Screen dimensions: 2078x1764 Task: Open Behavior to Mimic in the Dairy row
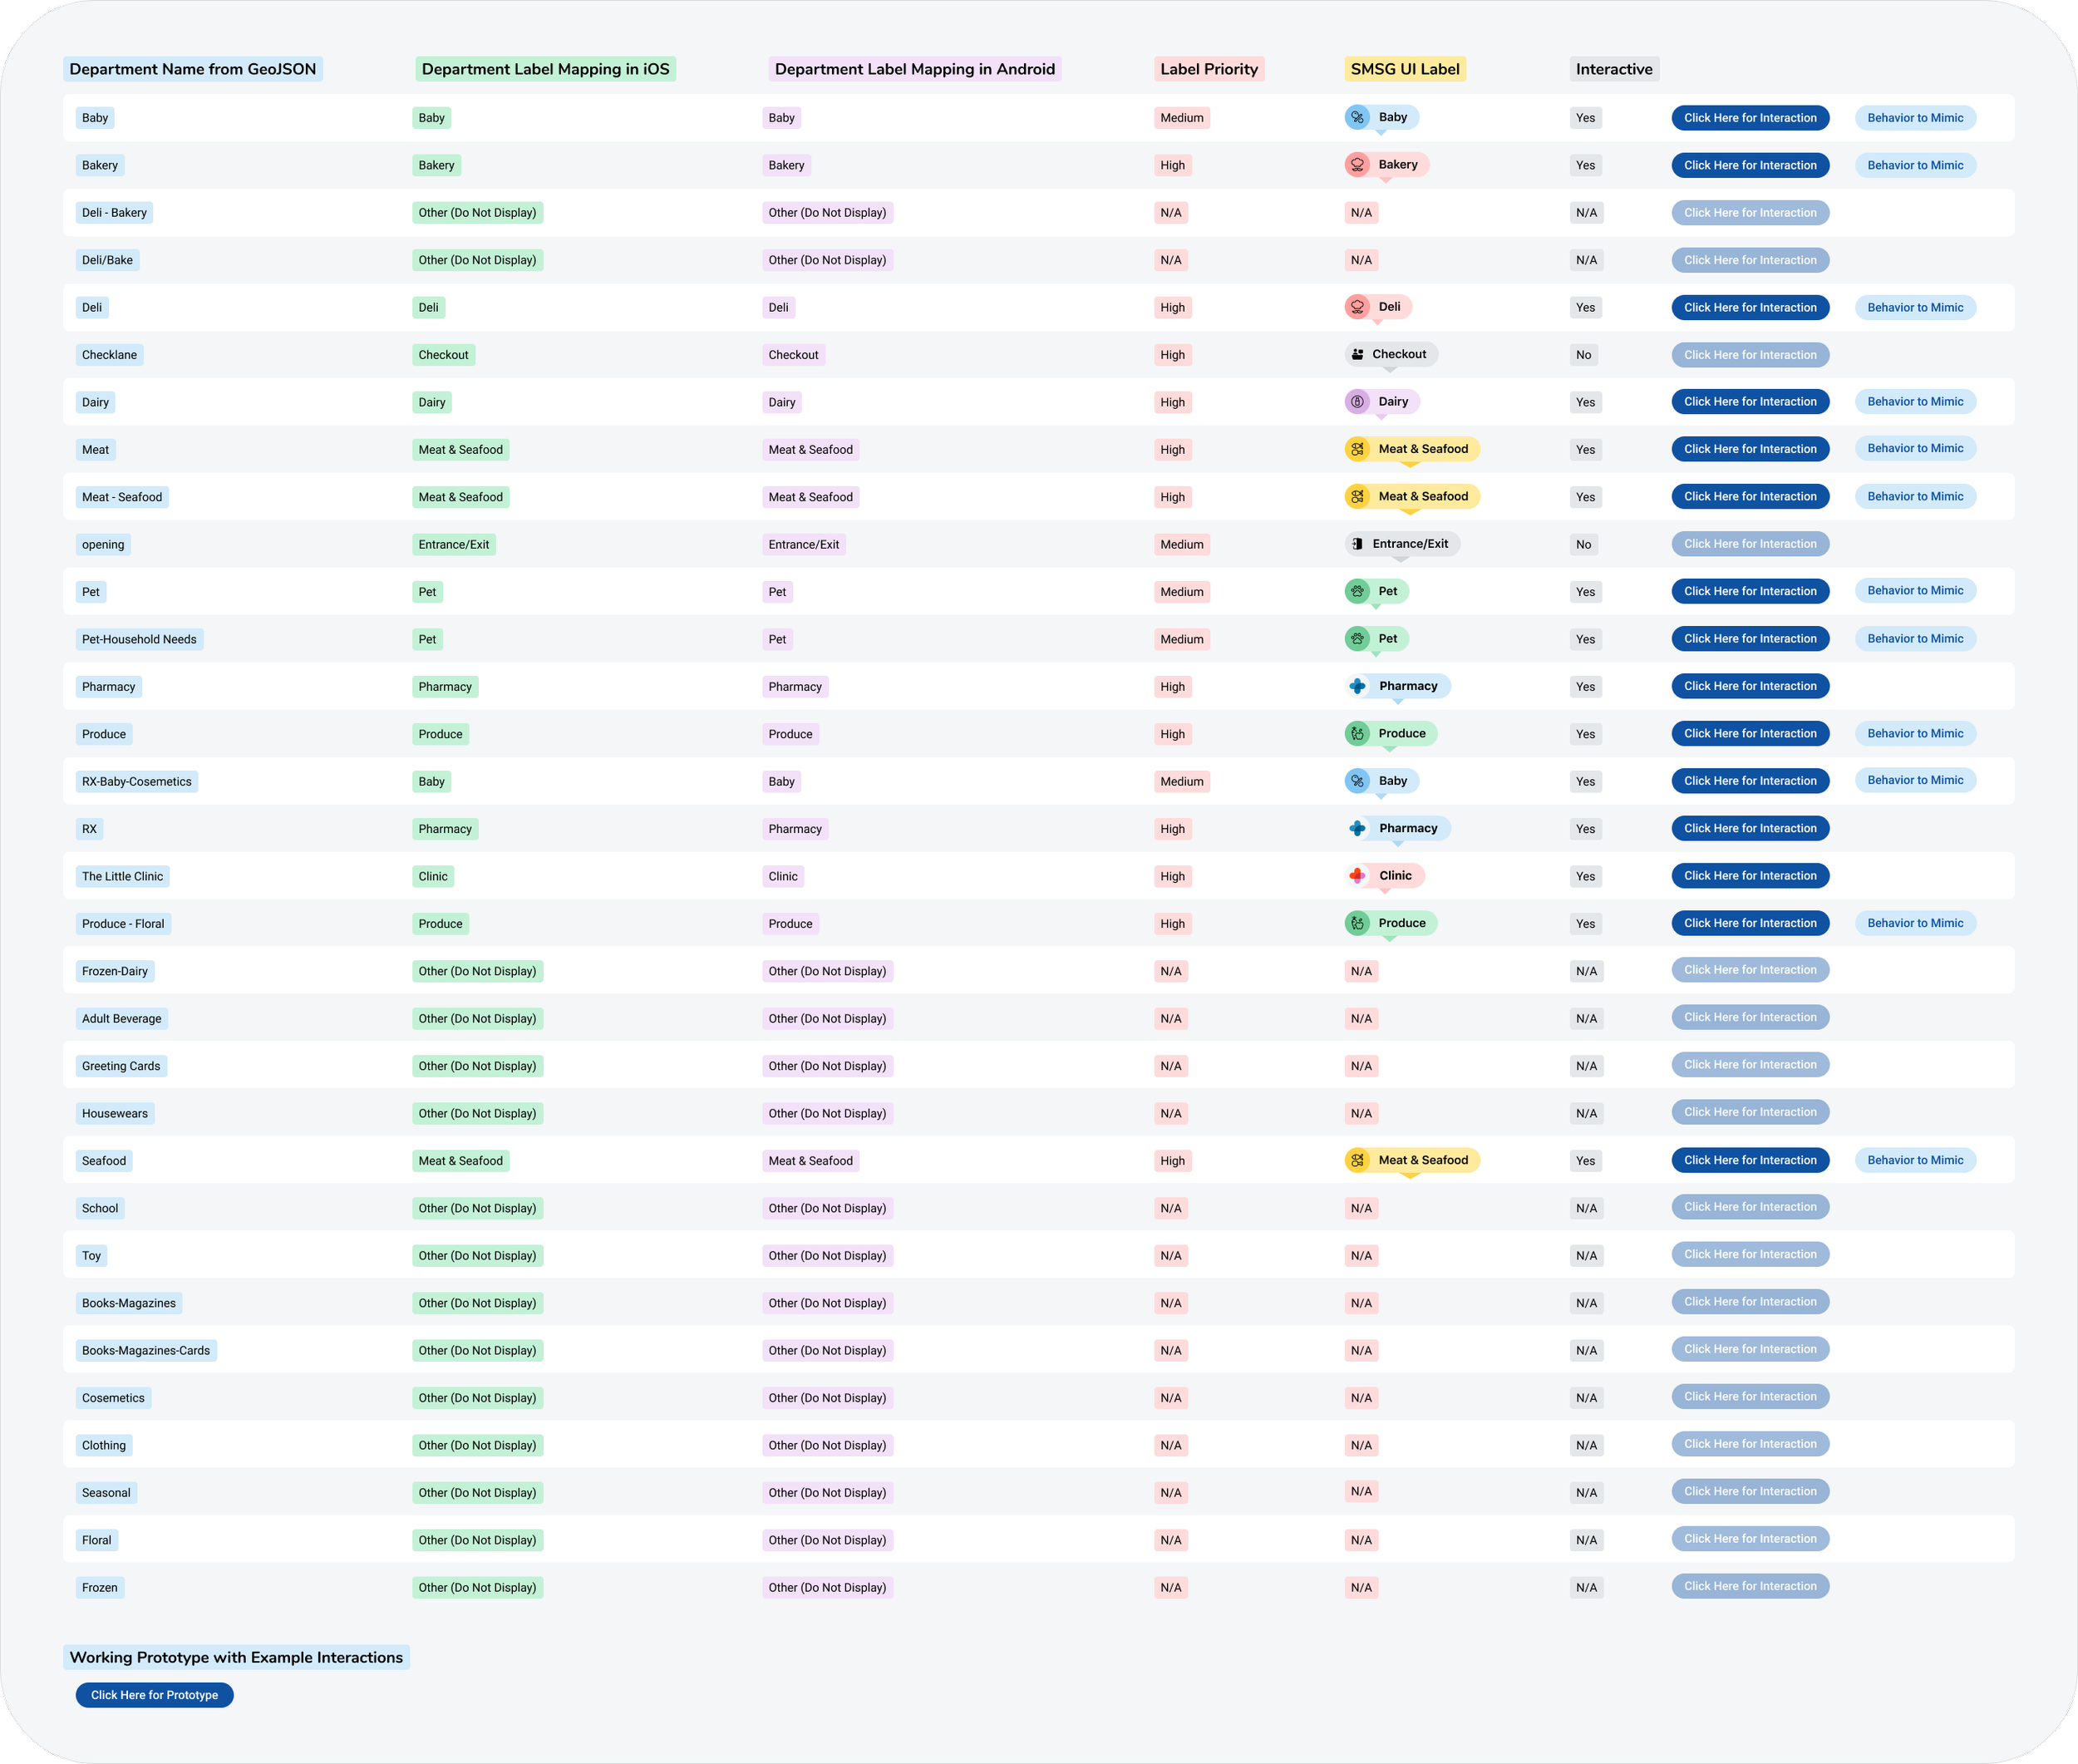[x=1914, y=402]
